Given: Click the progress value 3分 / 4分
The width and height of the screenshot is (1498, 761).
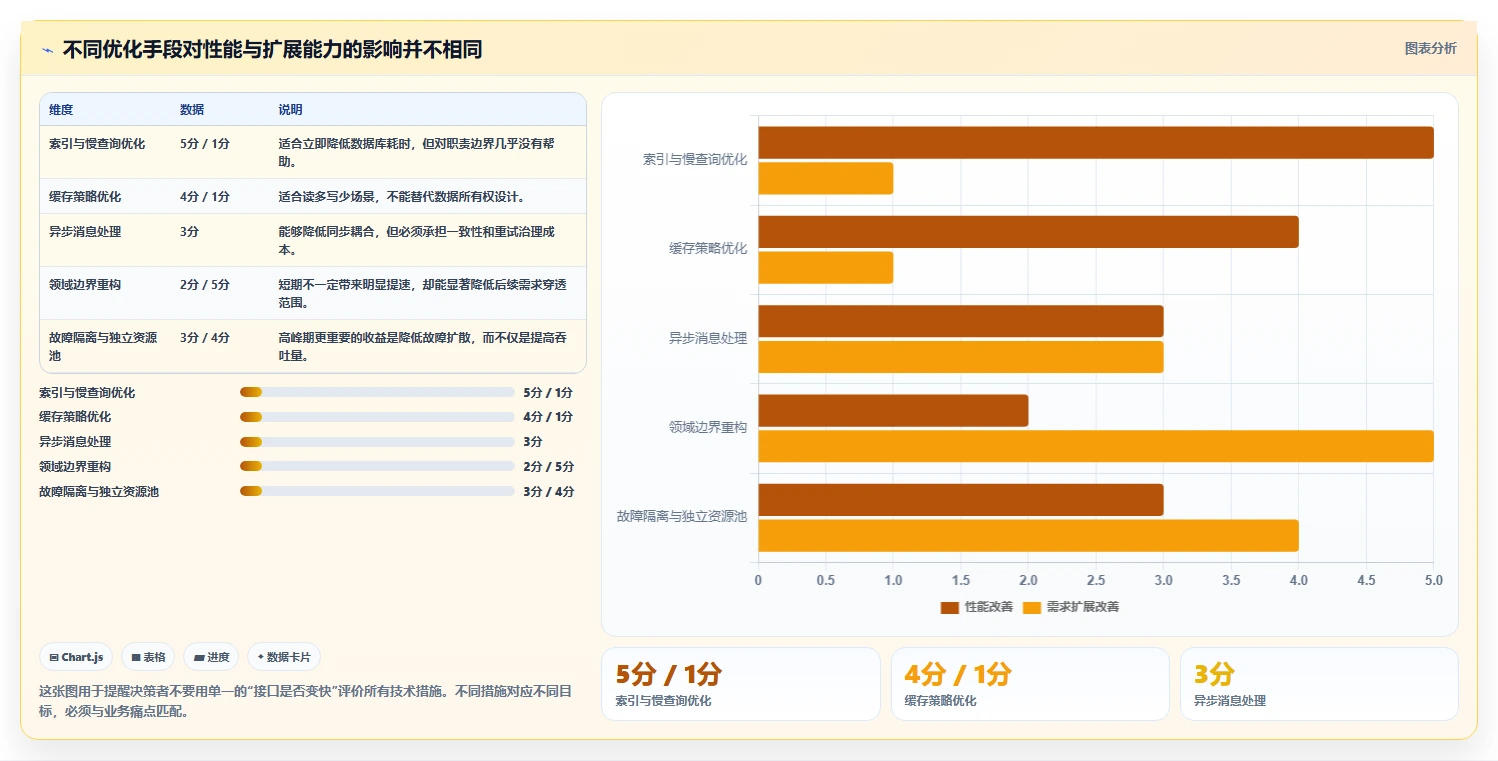Looking at the screenshot, I should (x=548, y=491).
